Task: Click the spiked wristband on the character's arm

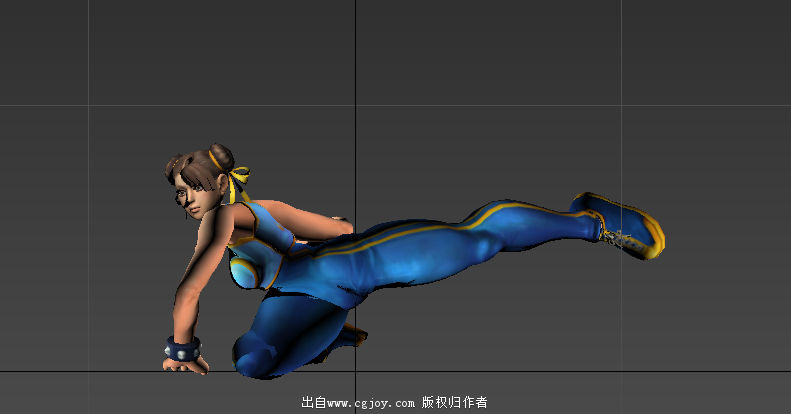Action: [x=183, y=349]
